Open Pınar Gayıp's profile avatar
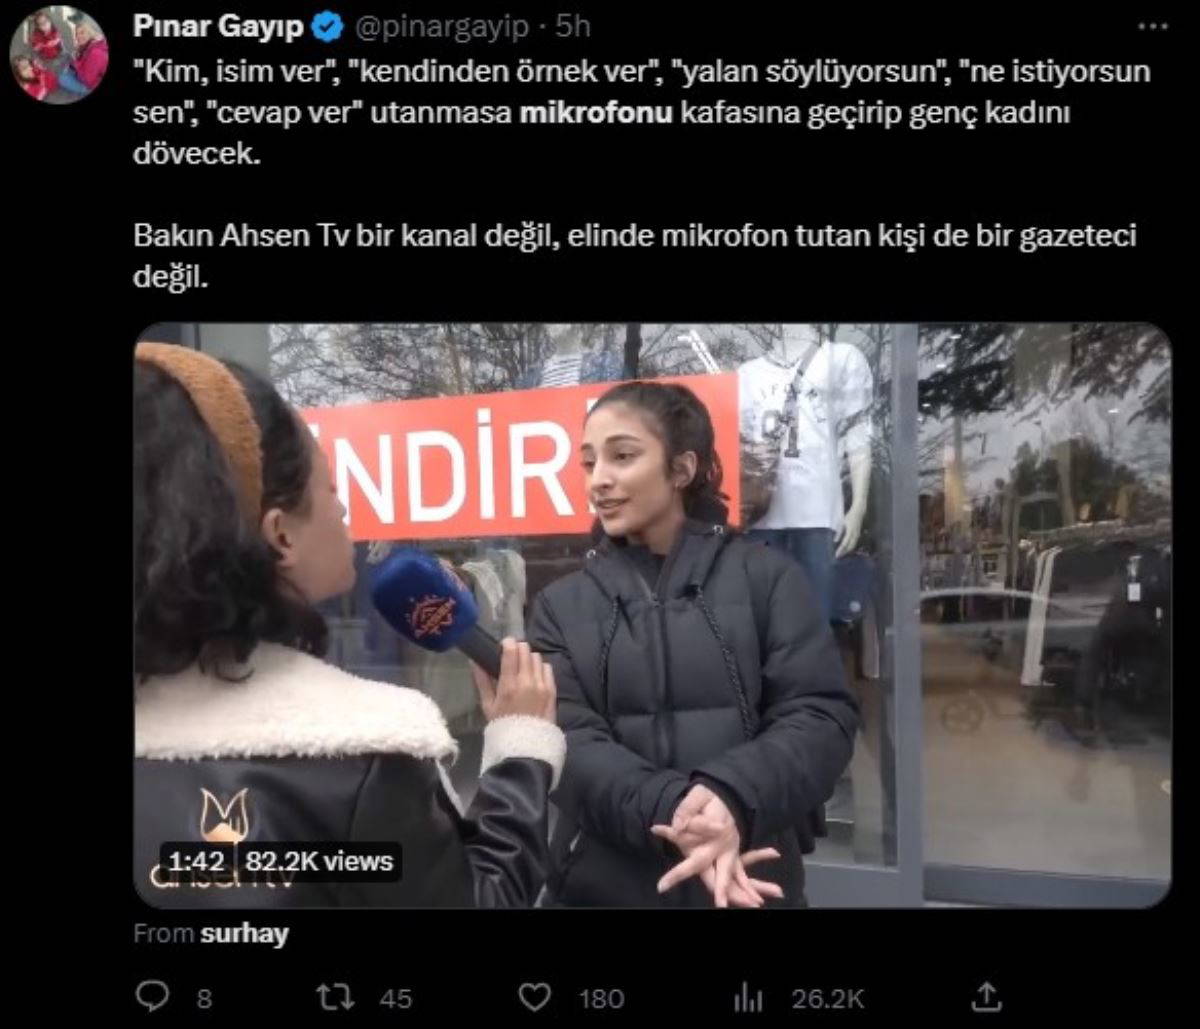This screenshot has width=1200, height=1029. coord(59,55)
